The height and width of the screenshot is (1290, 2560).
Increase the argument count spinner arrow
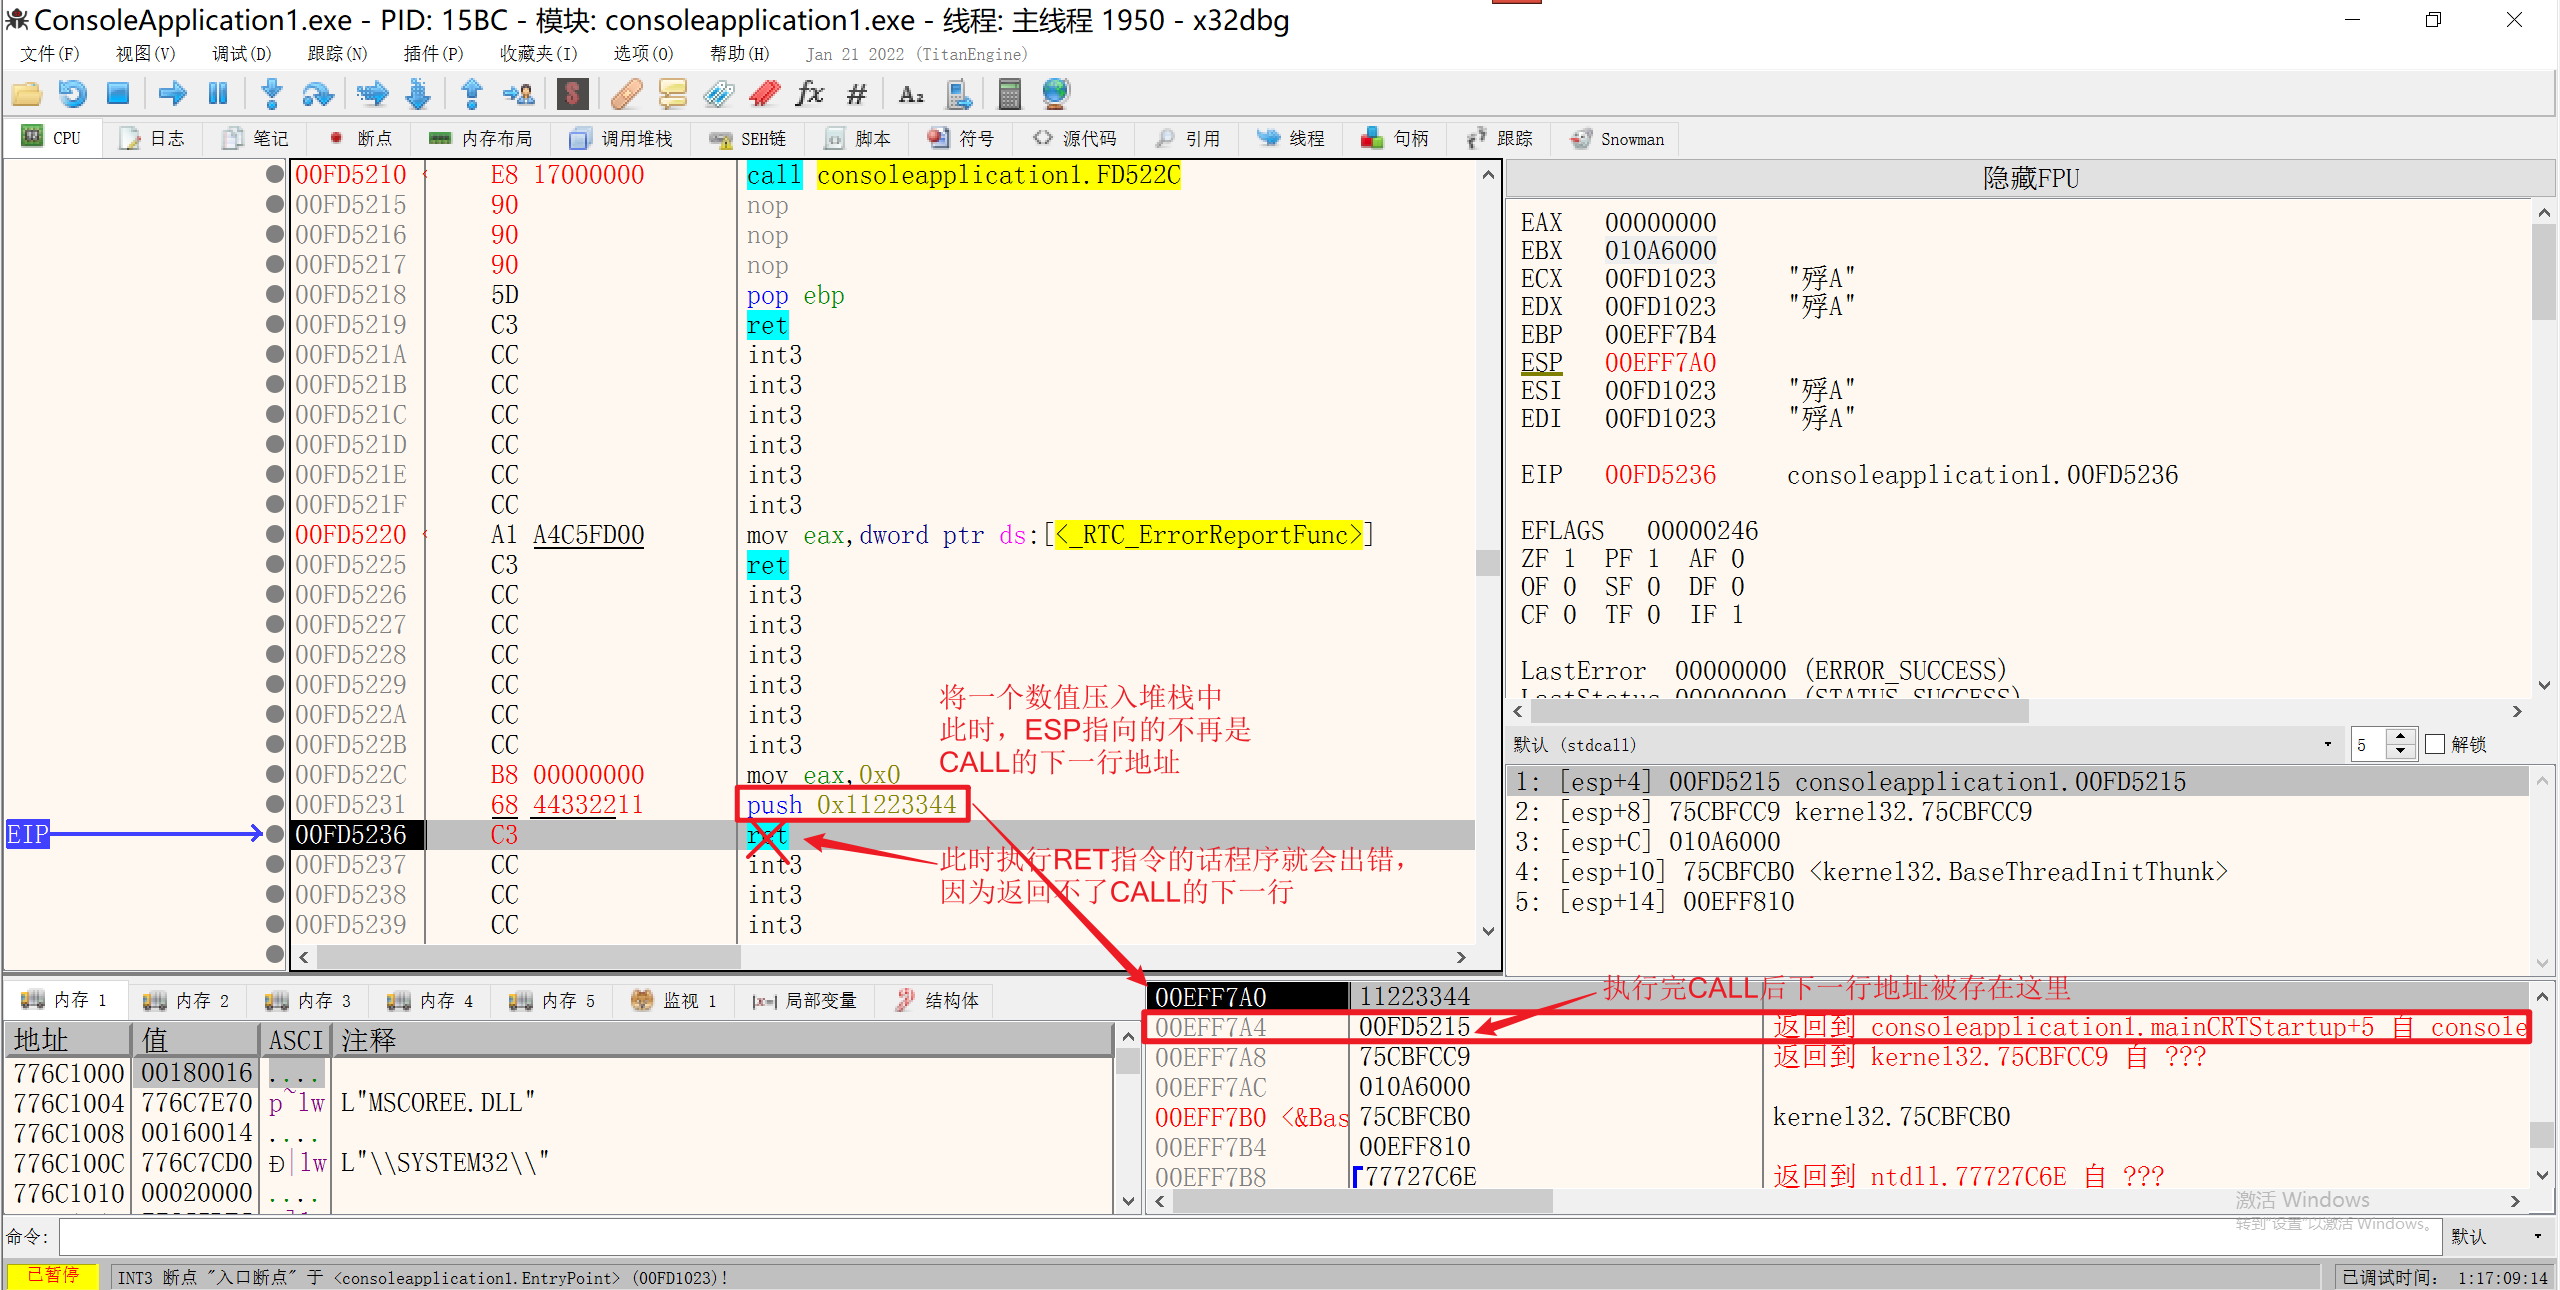(2401, 737)
